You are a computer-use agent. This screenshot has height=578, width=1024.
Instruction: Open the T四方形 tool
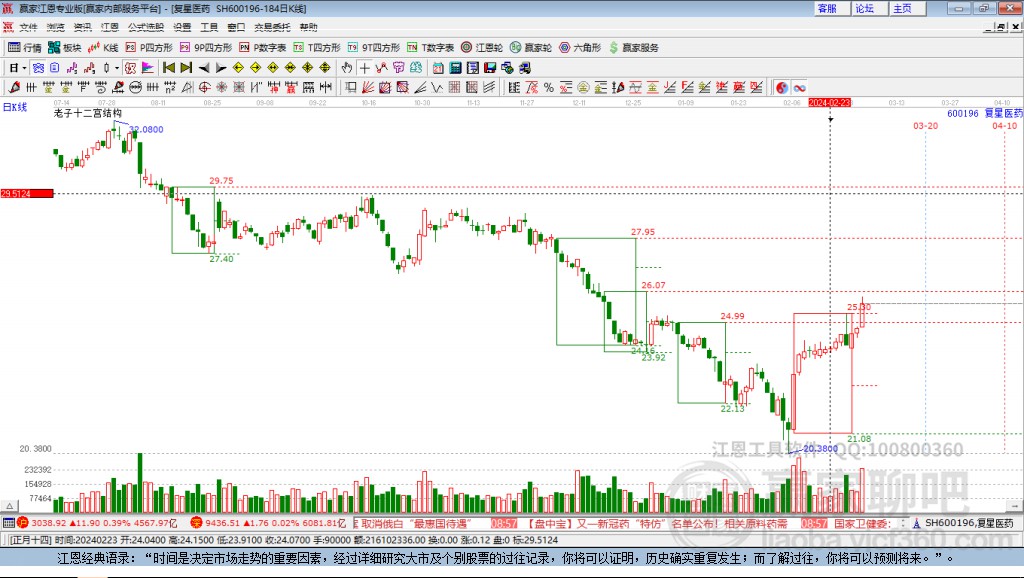tap(317, 48)
